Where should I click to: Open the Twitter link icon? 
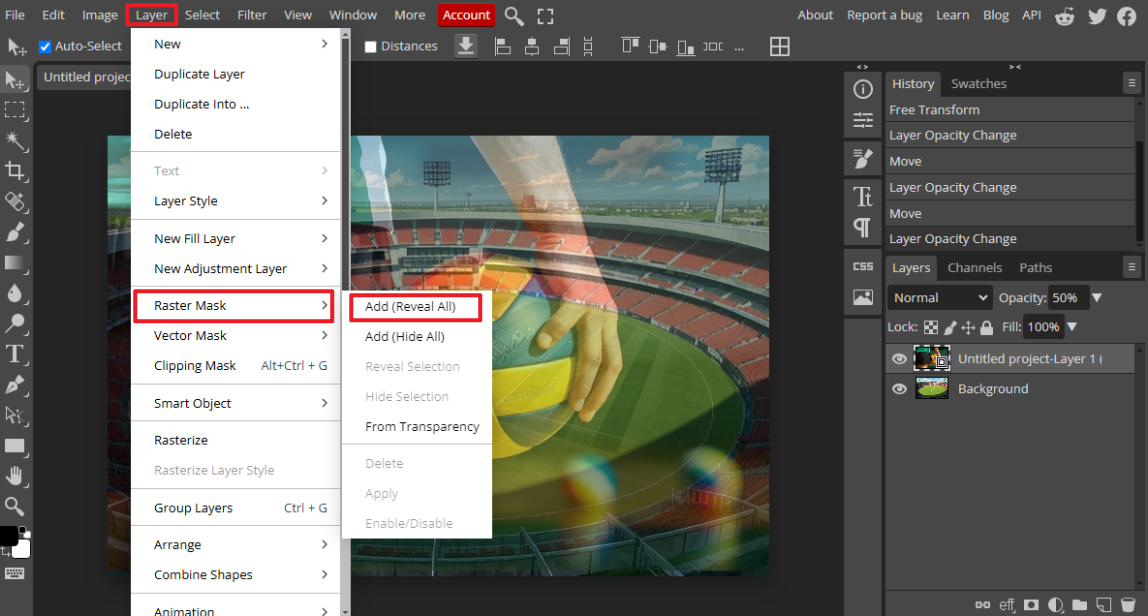click(x=1097, y=15)
